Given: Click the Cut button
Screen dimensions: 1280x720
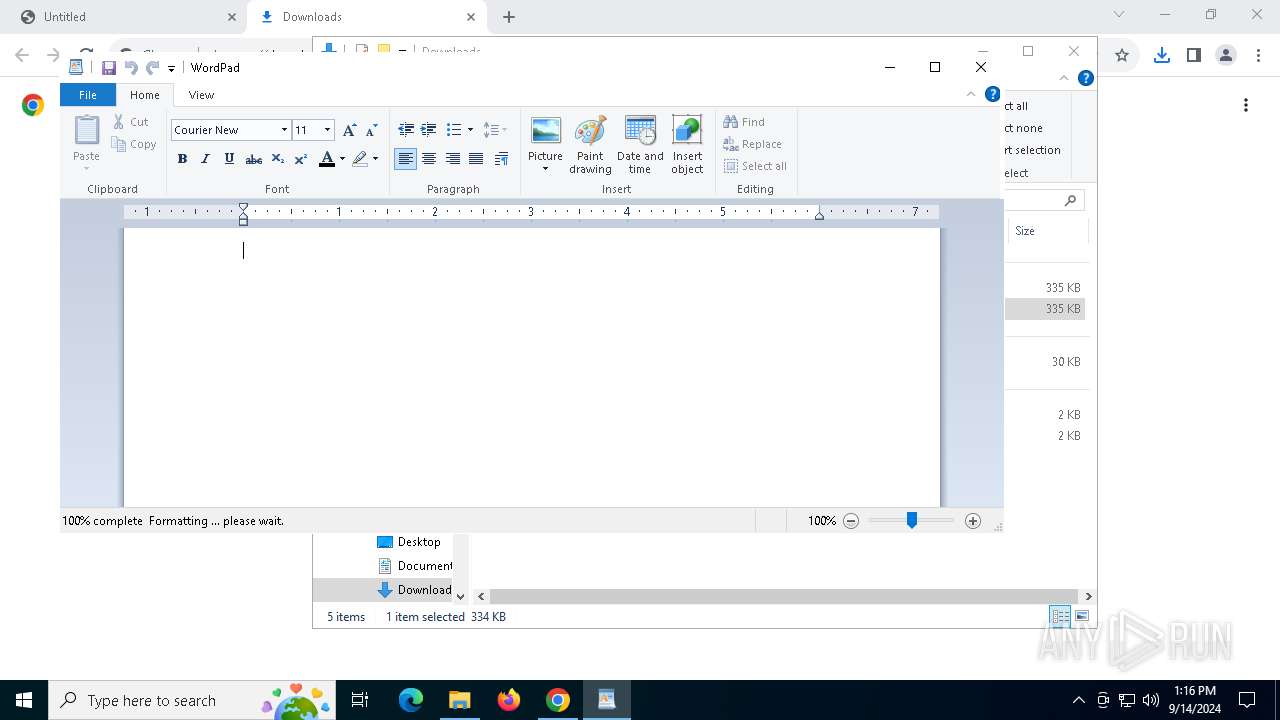Looking at the screenshot, I should pos(131,122).
